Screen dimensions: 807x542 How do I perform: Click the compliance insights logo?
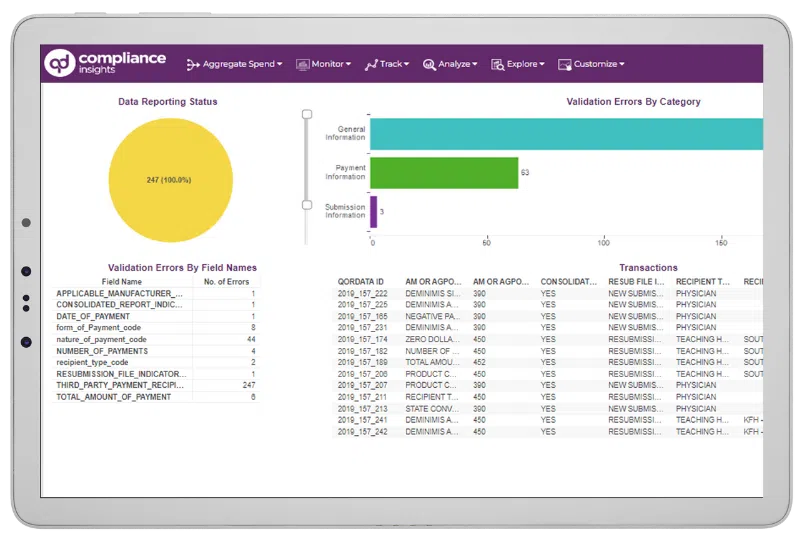point(105,63)
